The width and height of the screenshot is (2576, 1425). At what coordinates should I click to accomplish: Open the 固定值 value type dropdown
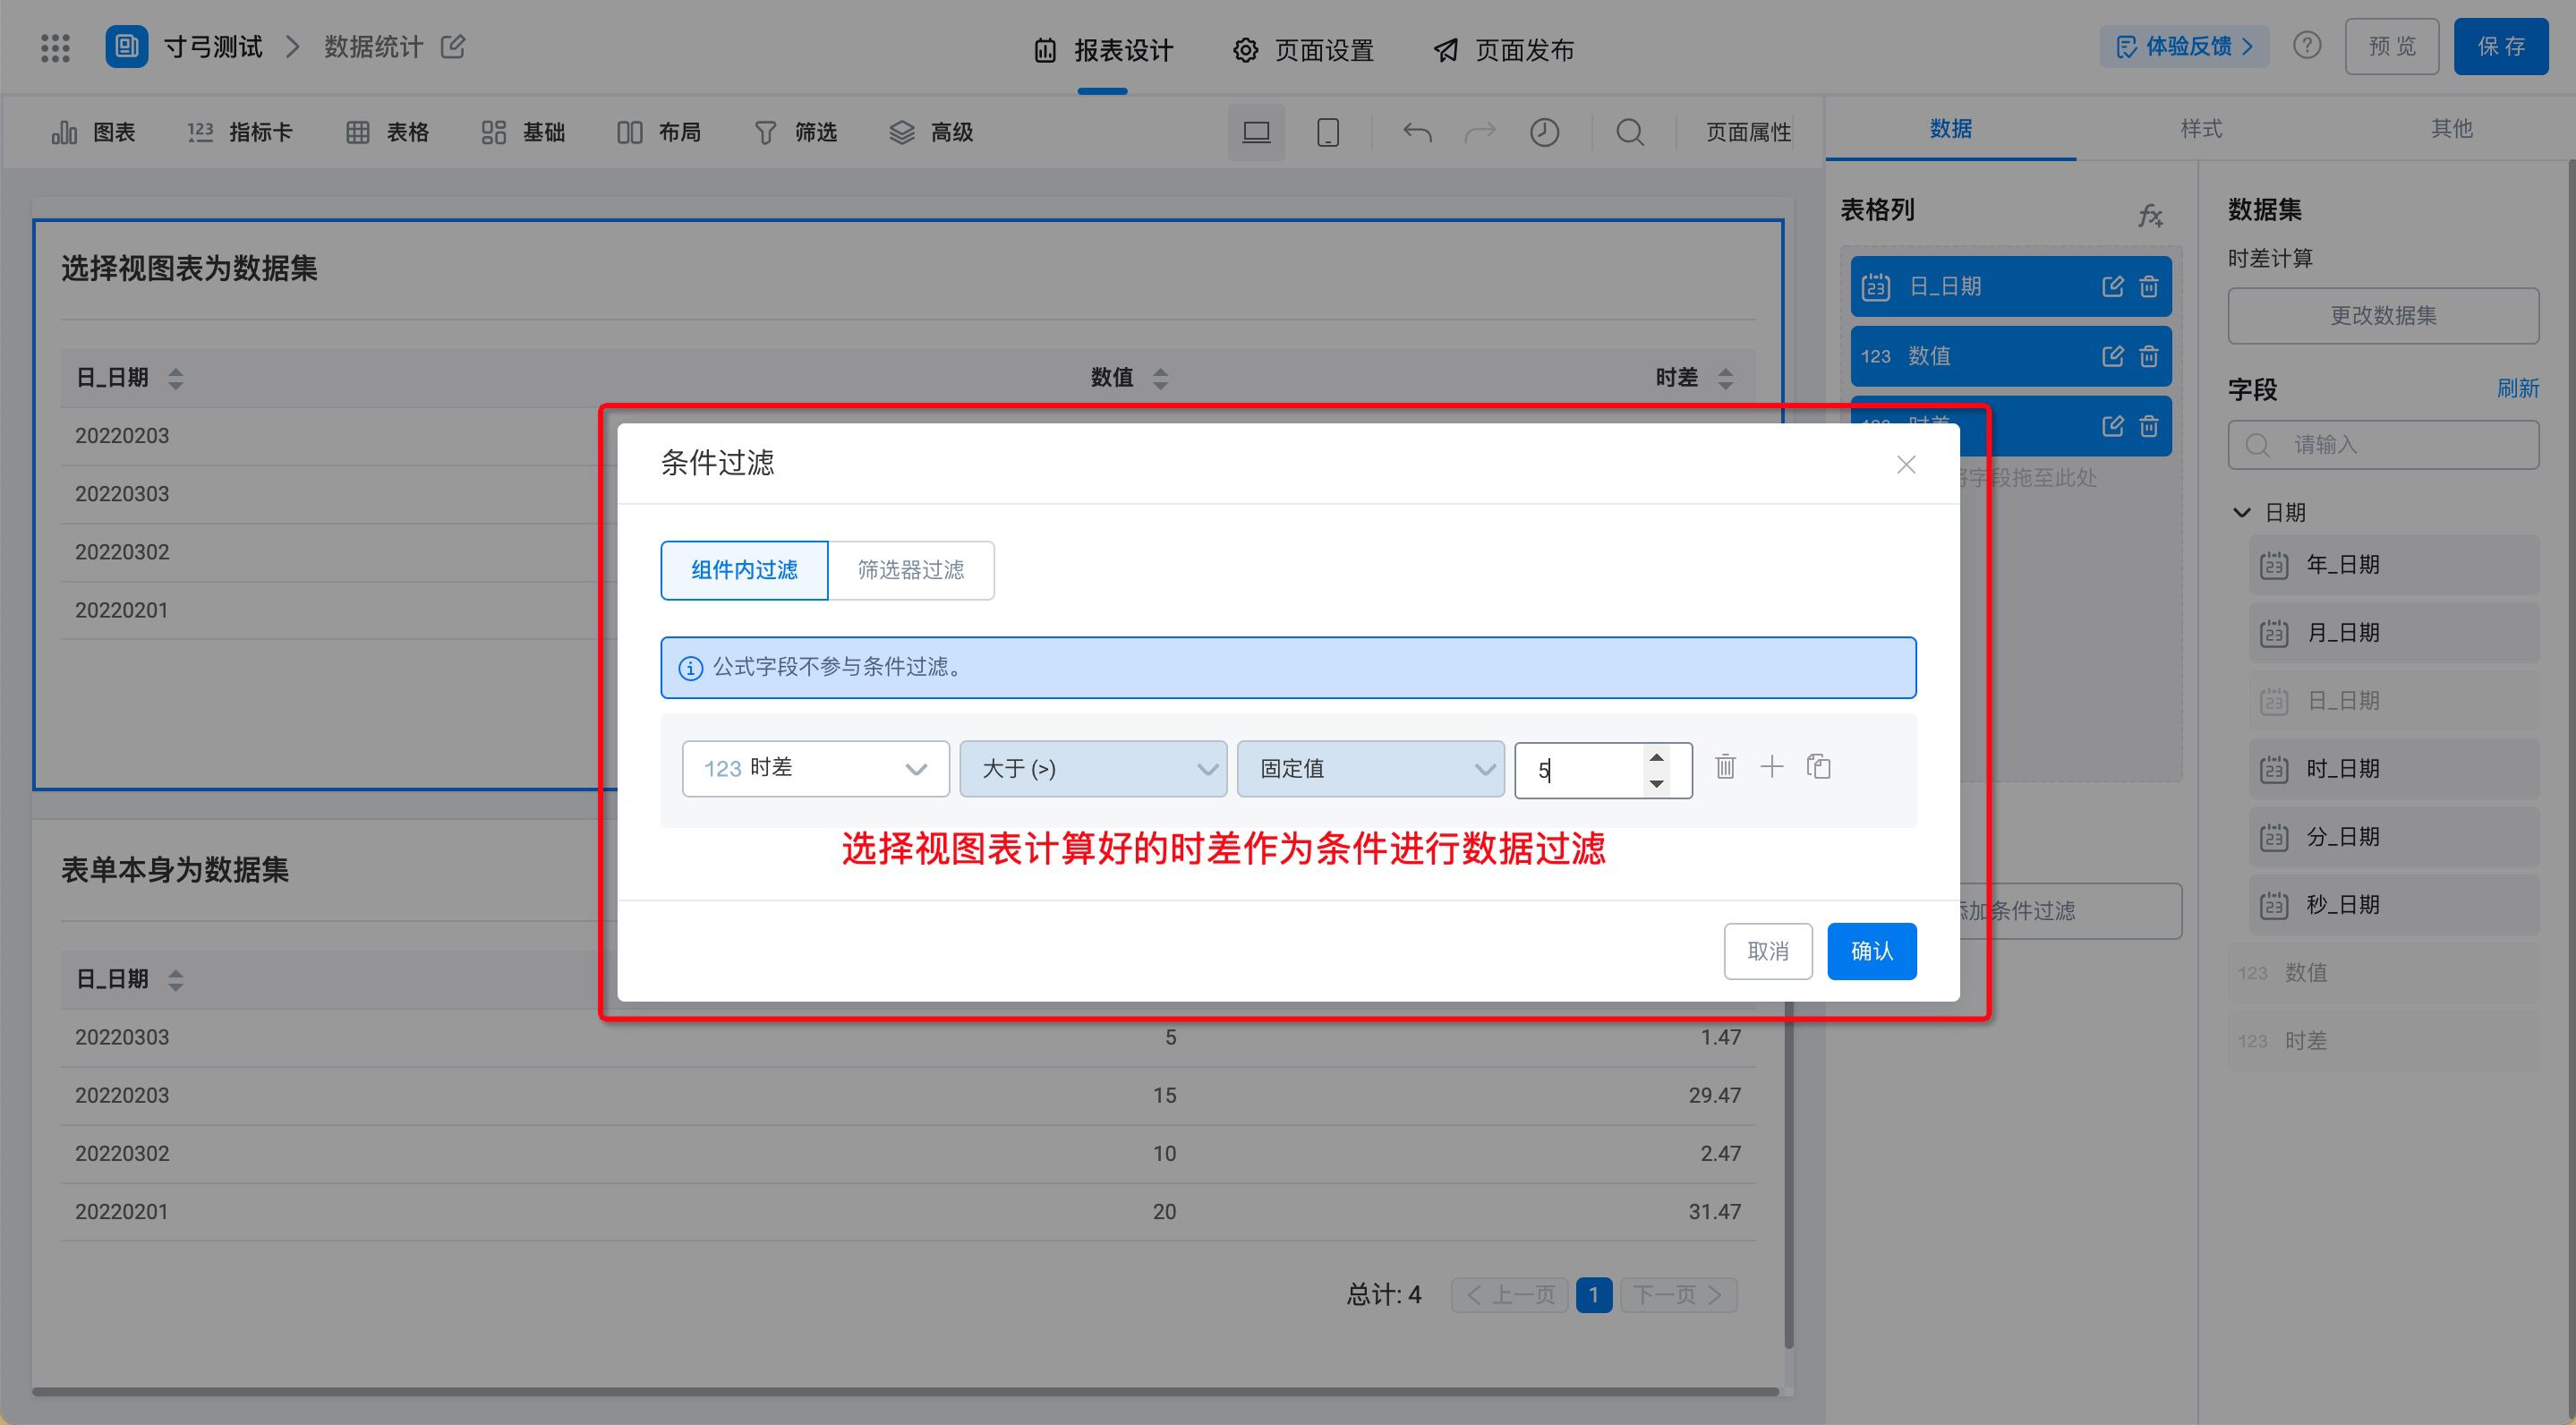[x=1370, y=768]
